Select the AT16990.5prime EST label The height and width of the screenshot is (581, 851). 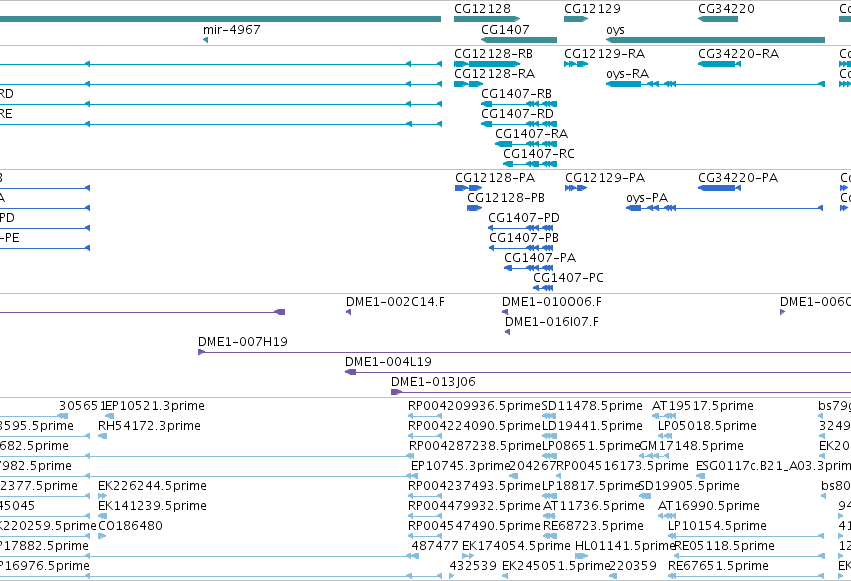[x=709, y=506]
